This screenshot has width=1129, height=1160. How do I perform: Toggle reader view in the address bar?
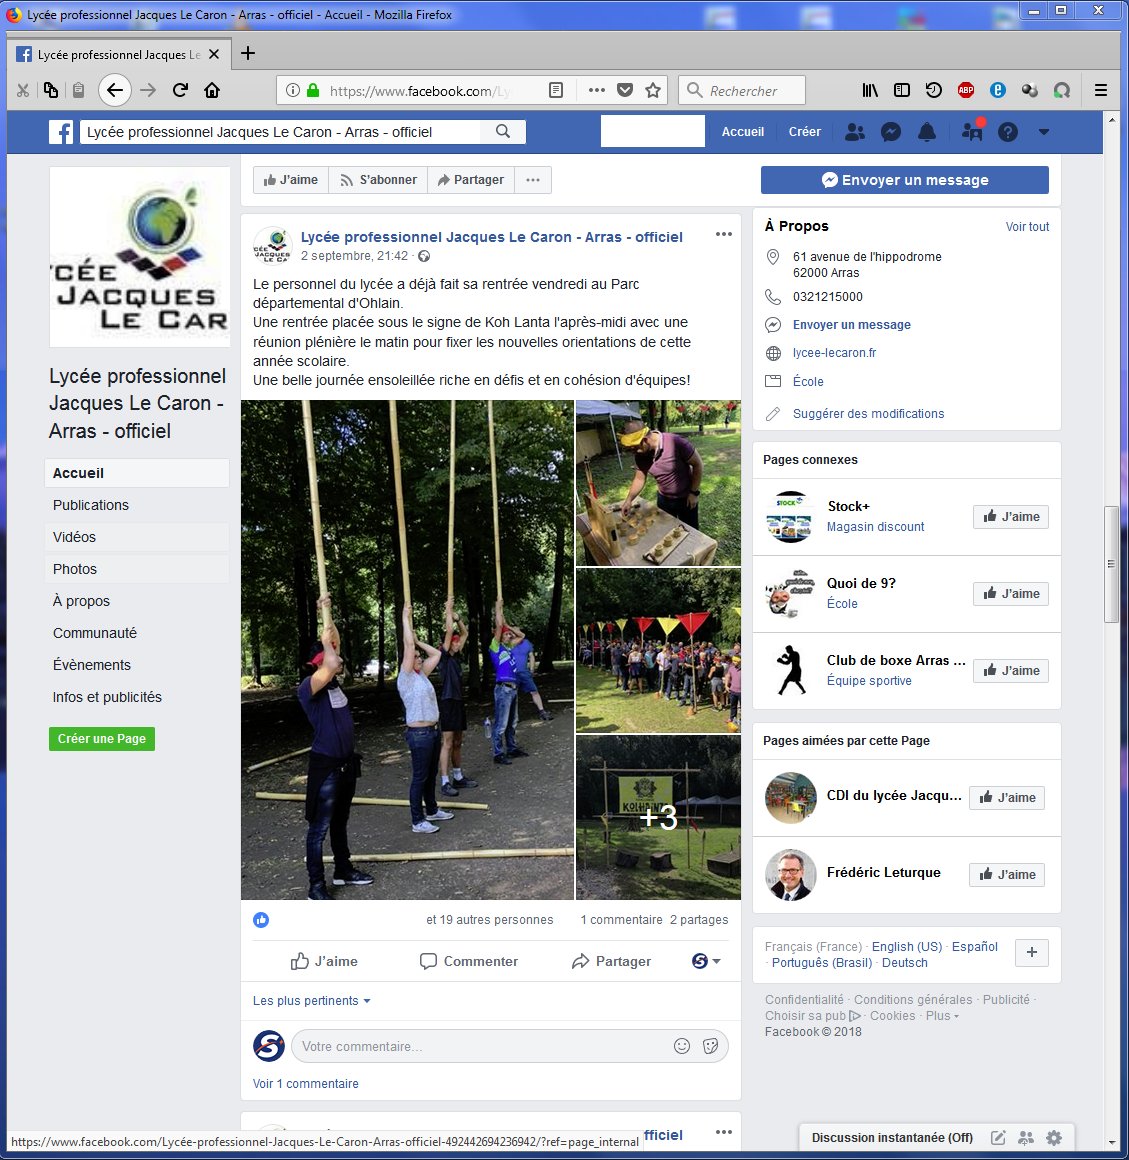(x=556, y=90)
